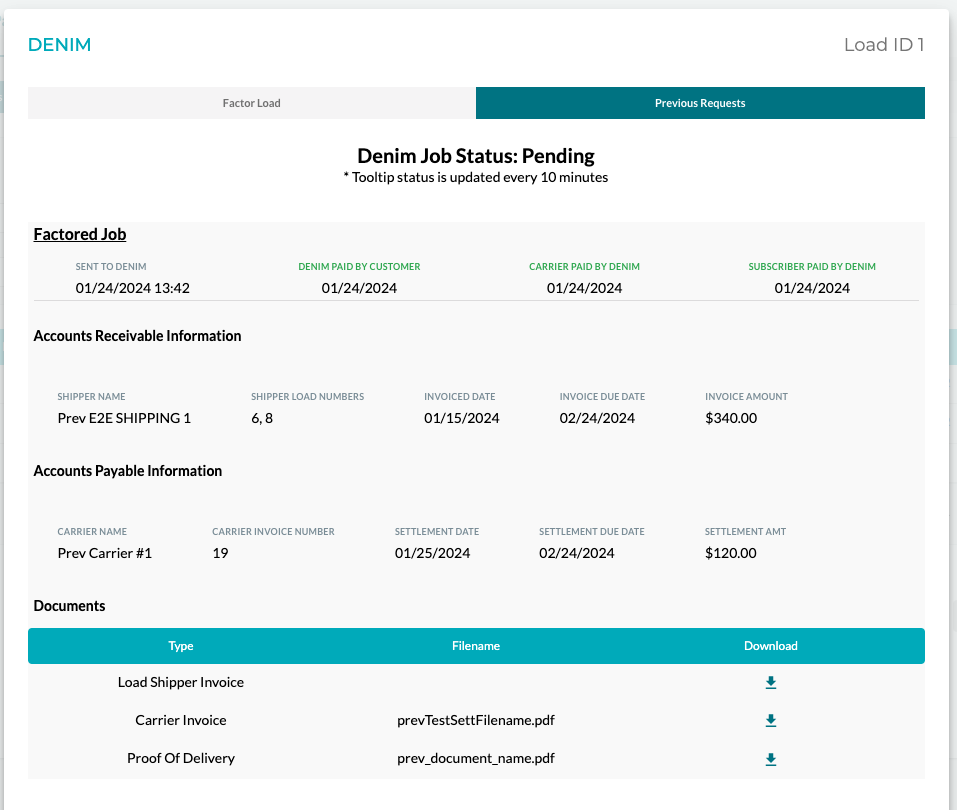Click the Accounts Receivable Information heading
Viewport: 957px width, 810px height.
(x=137, y=336)
